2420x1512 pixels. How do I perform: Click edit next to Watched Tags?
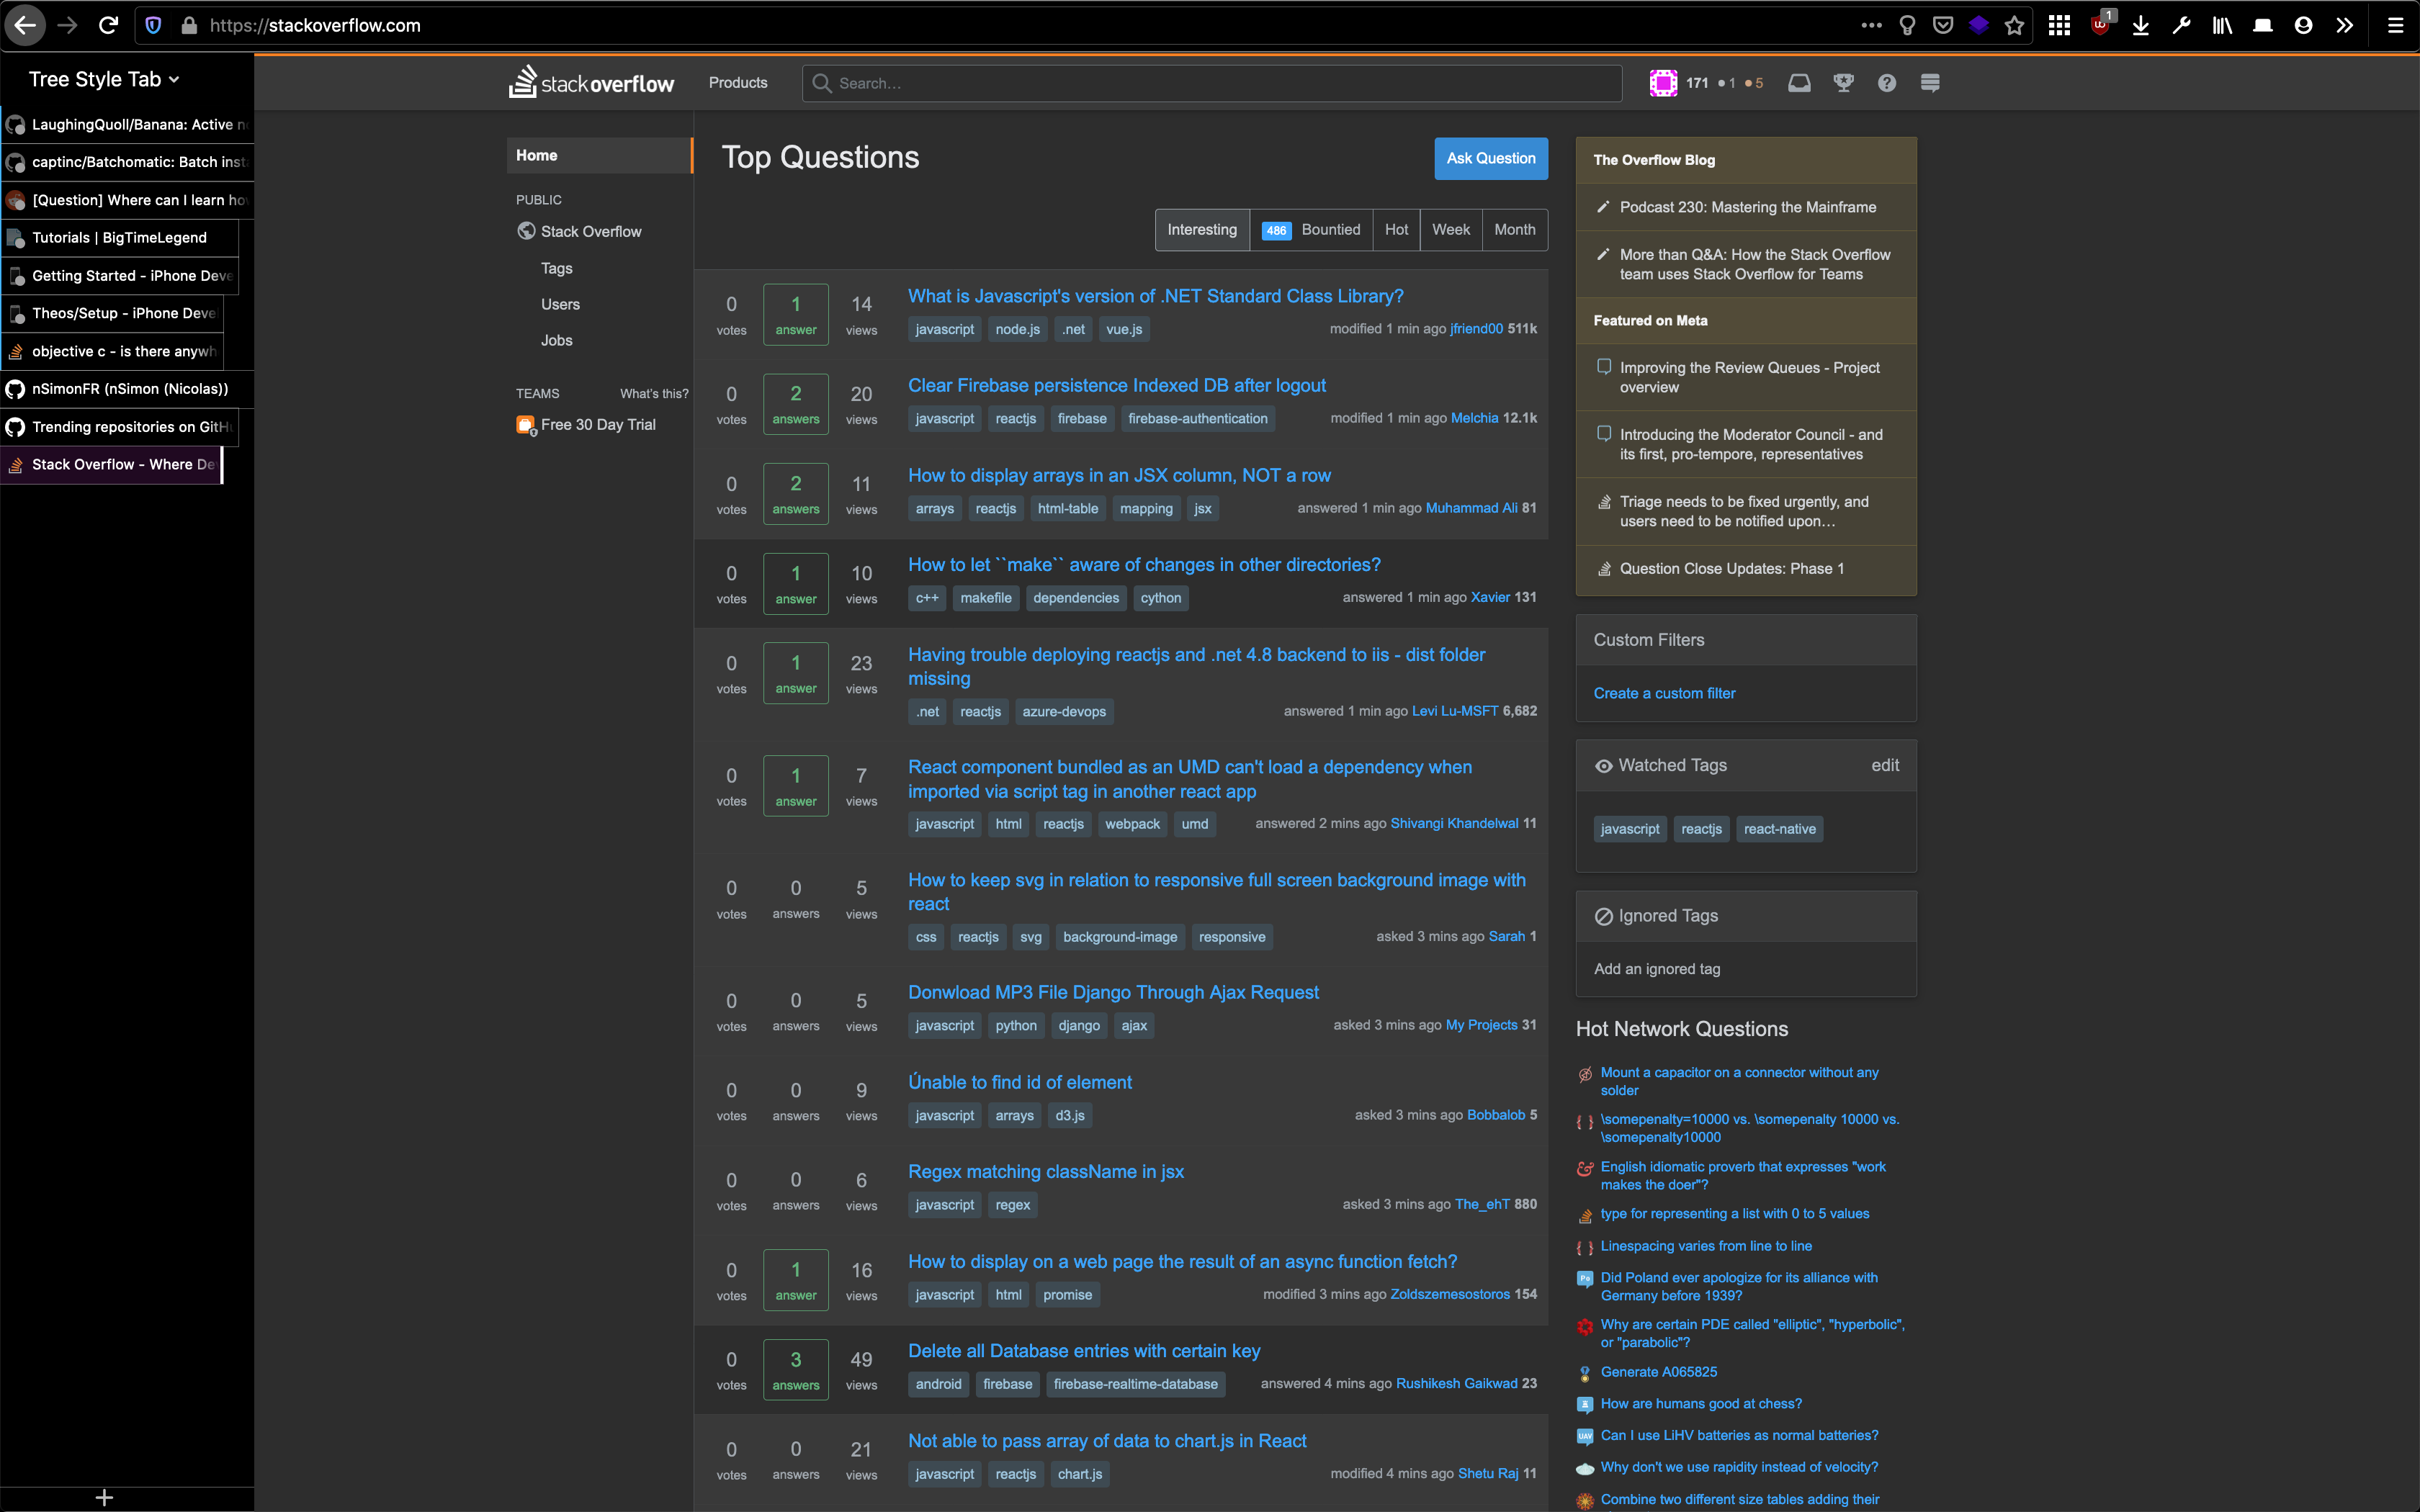pos(1884,765)
